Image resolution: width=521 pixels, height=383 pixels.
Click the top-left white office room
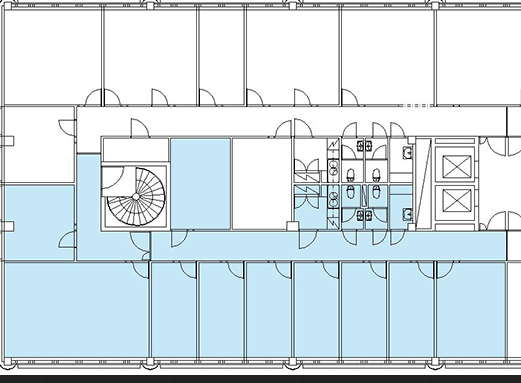click(x=53, y=56)
